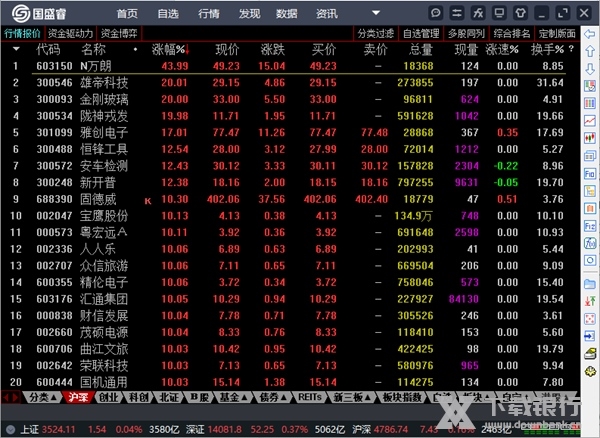Image resolution: width=600 pixels, height=438 pixels.
Task: Click the 总量 column header
Action: [x=421, y=50]
